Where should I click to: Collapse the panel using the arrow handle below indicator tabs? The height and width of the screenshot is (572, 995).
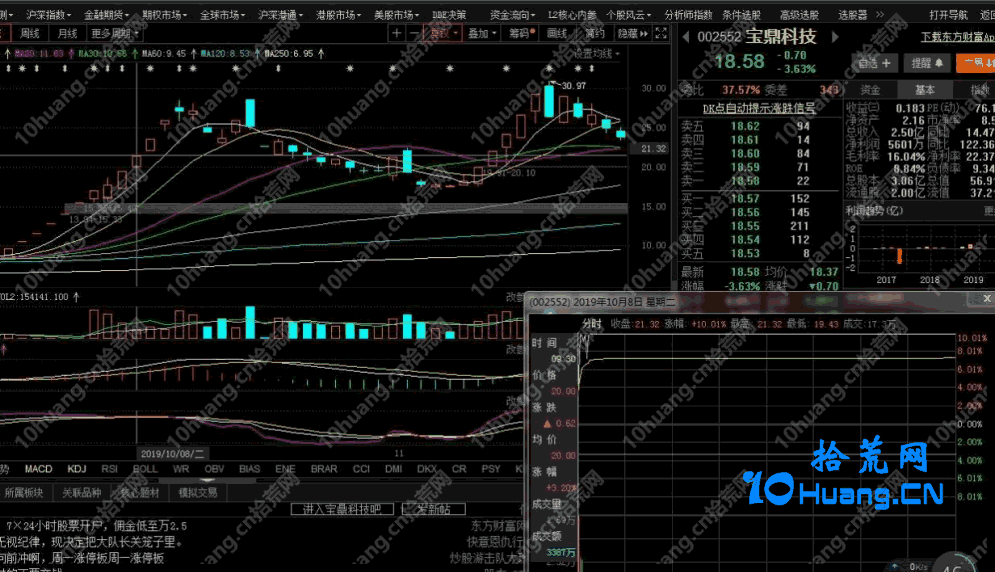click(x=208, y=481)
